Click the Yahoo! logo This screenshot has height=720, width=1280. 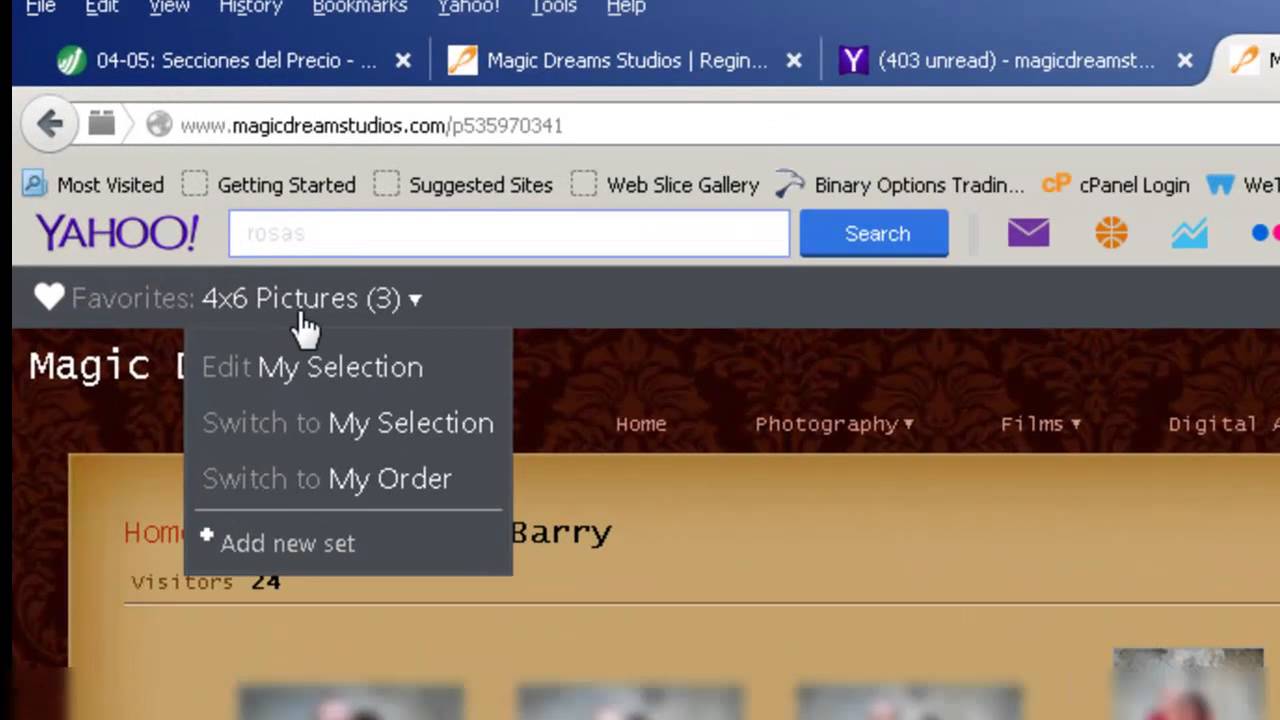coord(117,233)
